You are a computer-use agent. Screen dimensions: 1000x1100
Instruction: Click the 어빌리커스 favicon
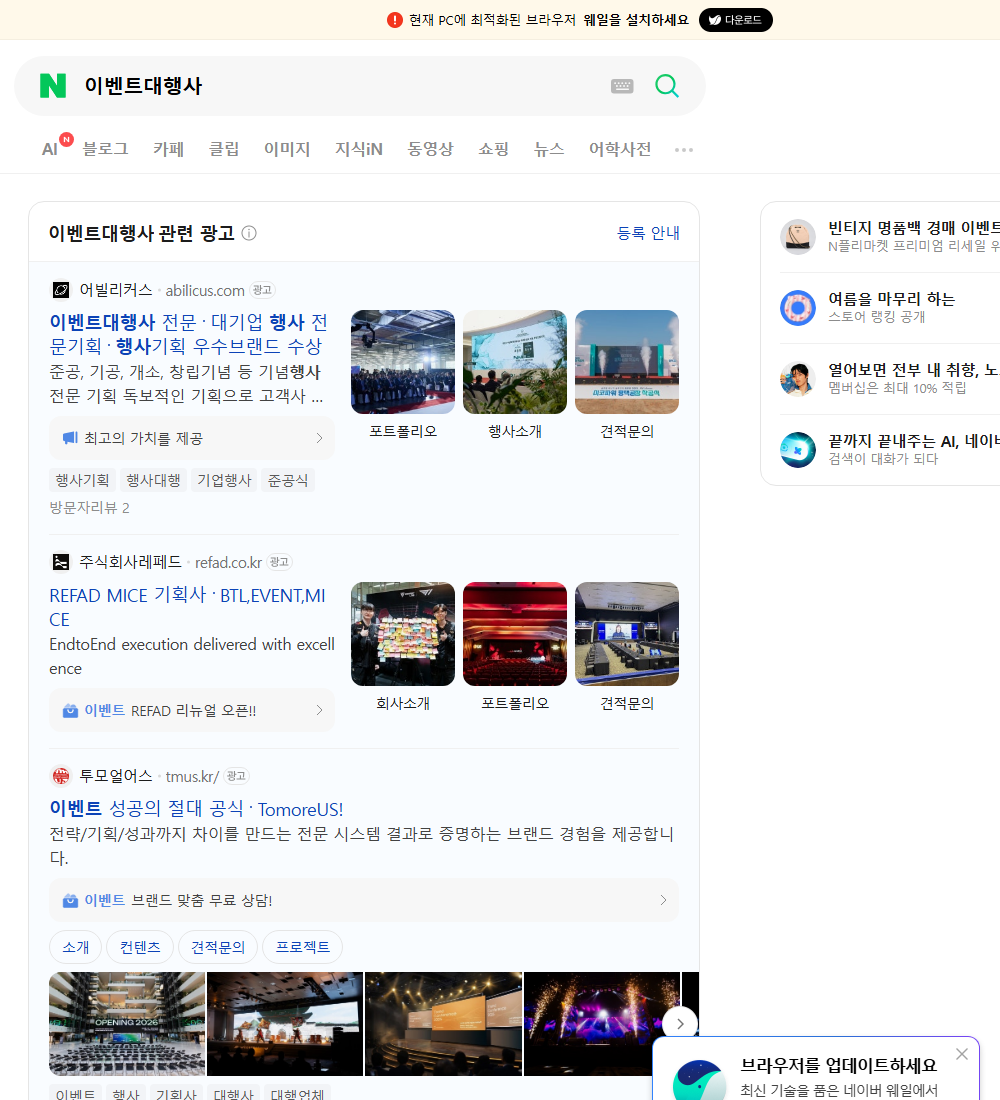click(61, 290)
